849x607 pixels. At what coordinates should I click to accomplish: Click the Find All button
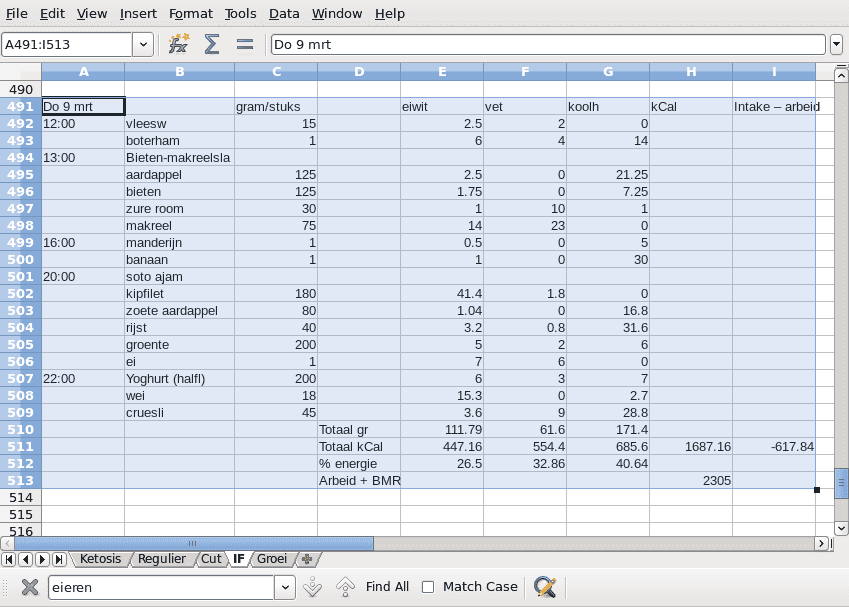pyautogui.click(x=387, y=587)
